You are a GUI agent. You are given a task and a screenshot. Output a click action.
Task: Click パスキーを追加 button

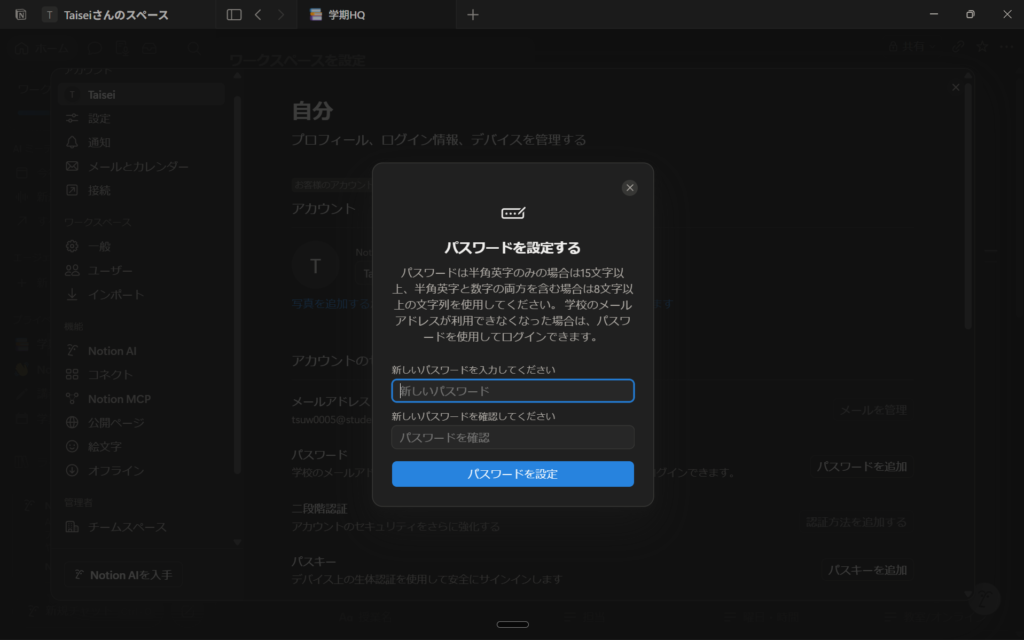[867, 570]
